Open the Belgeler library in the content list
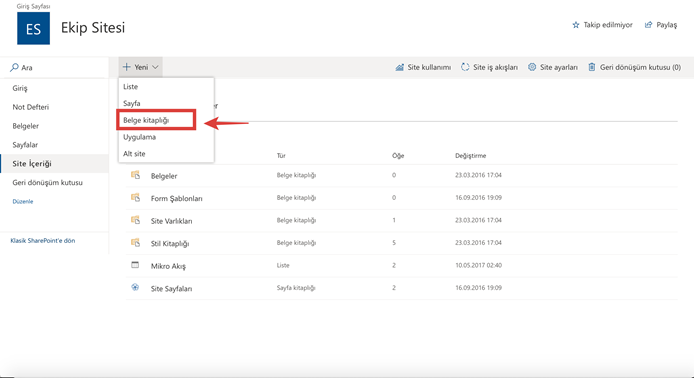This screenshot has width=694, height=378. [164, 176]
